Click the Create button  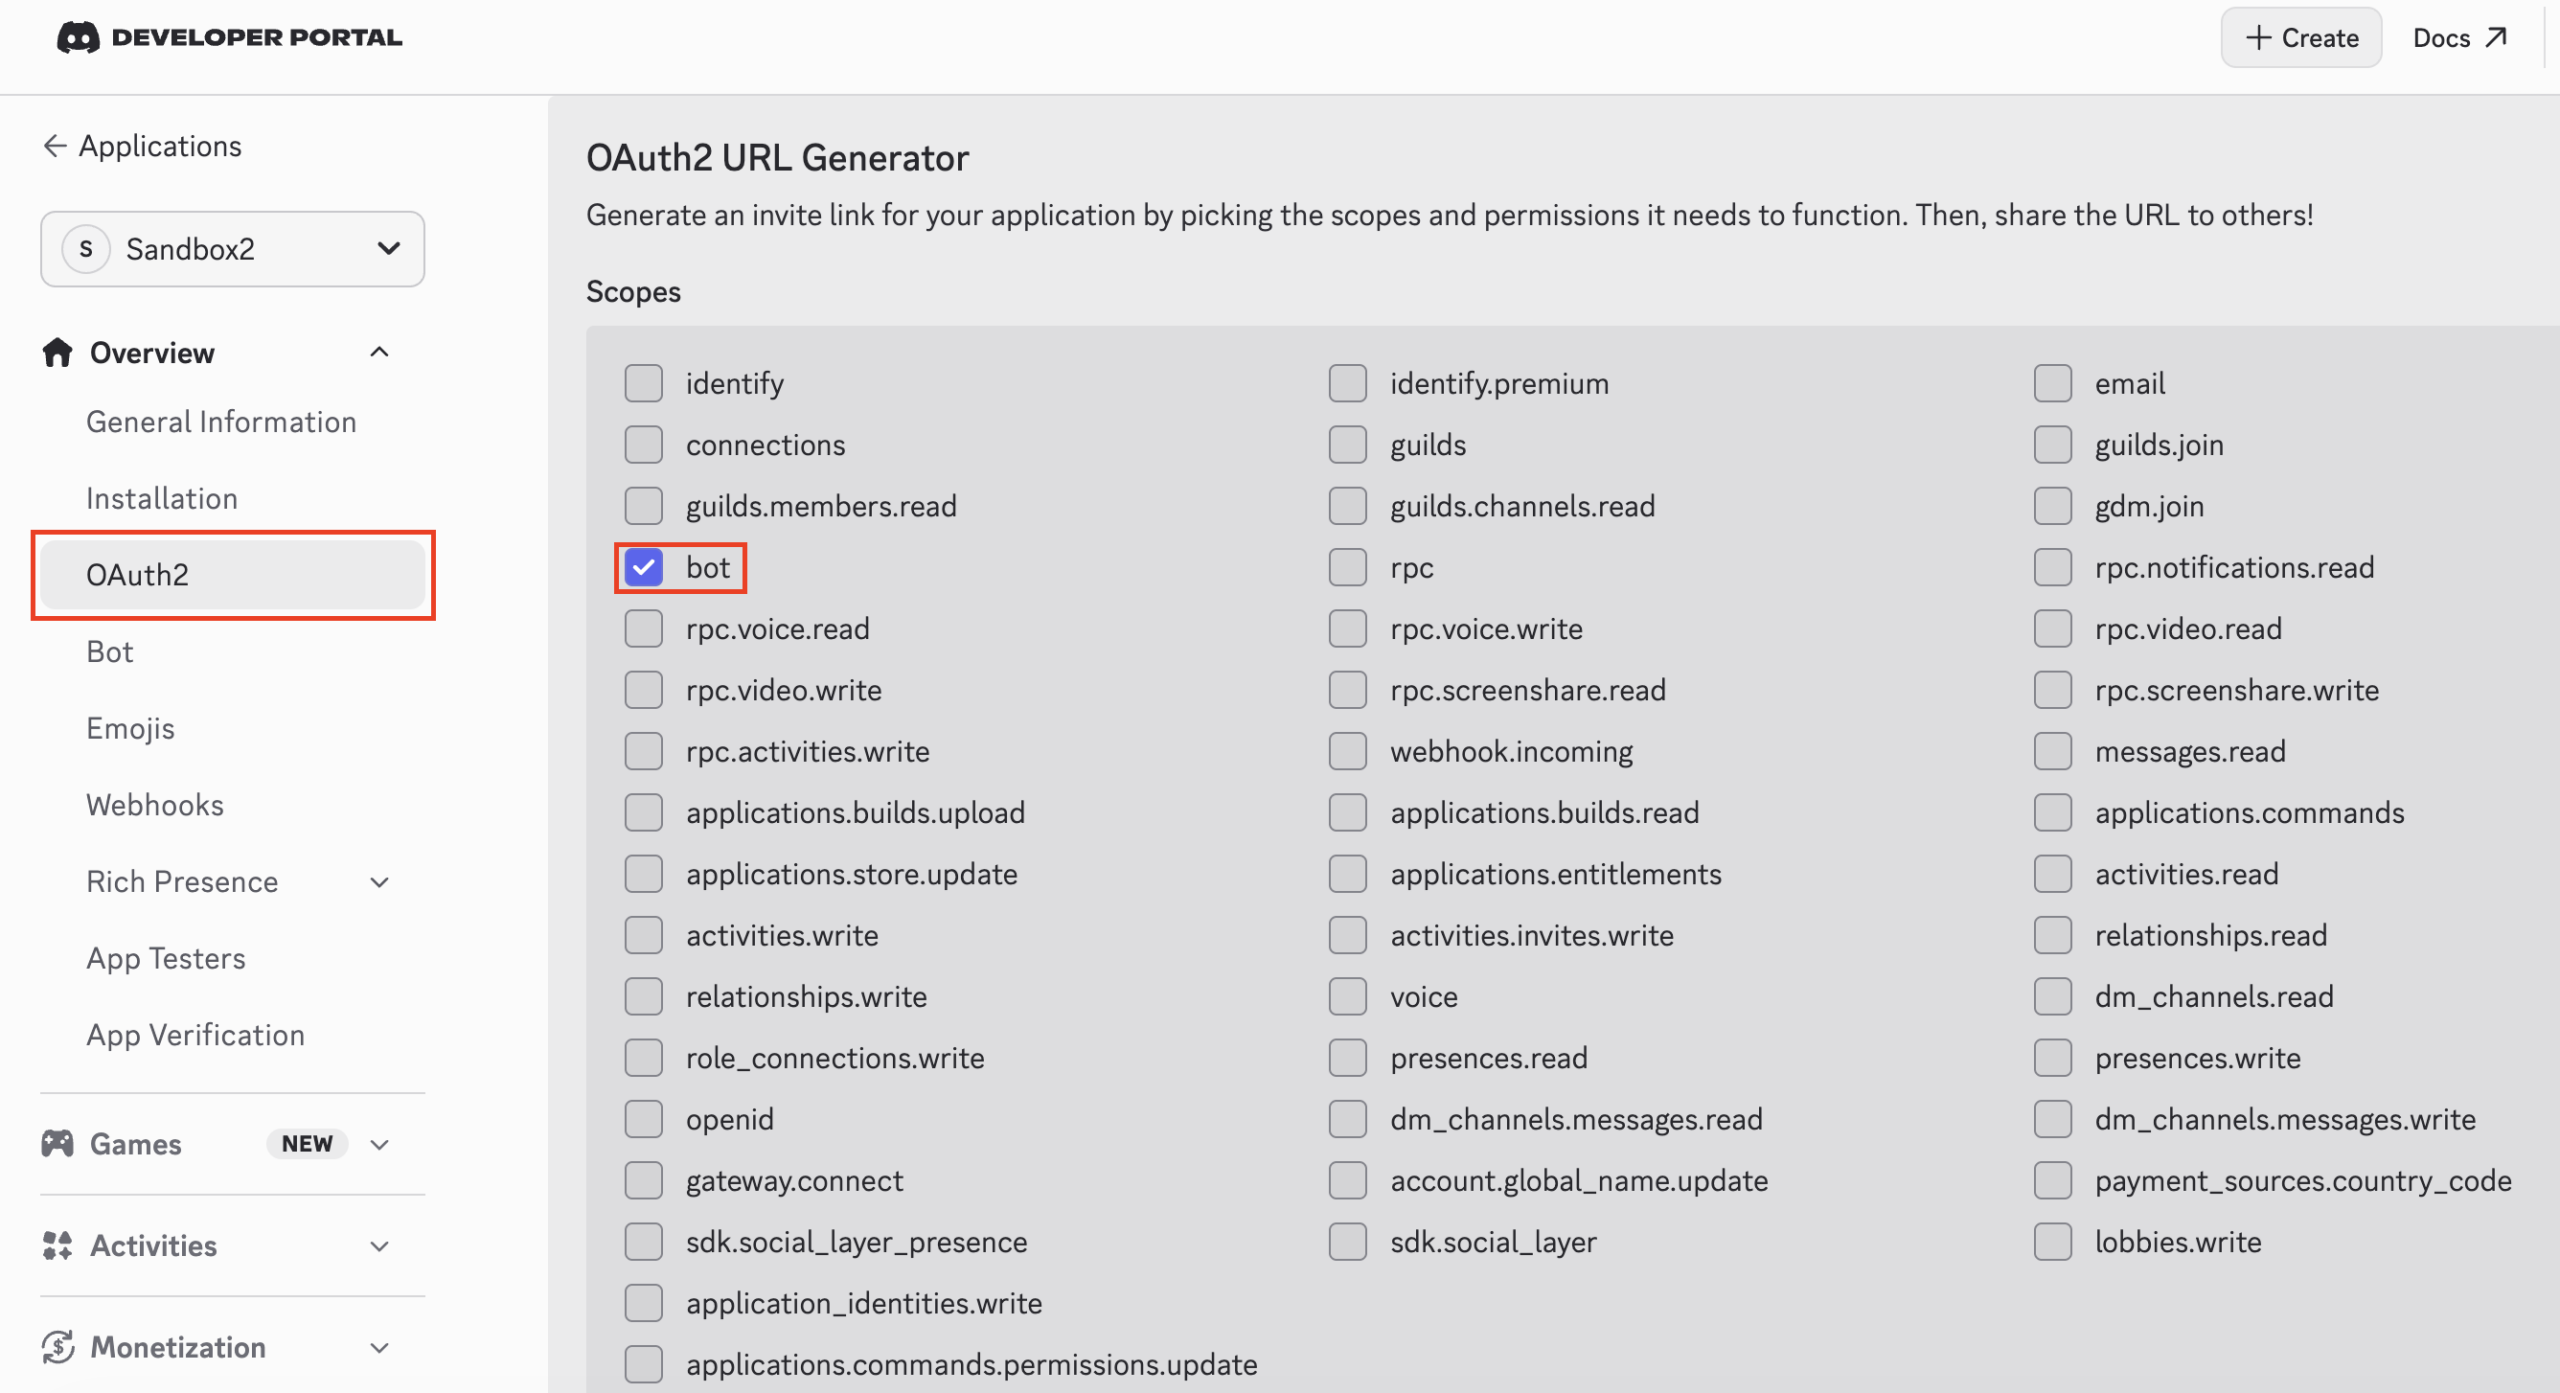tap(2301, 38)
